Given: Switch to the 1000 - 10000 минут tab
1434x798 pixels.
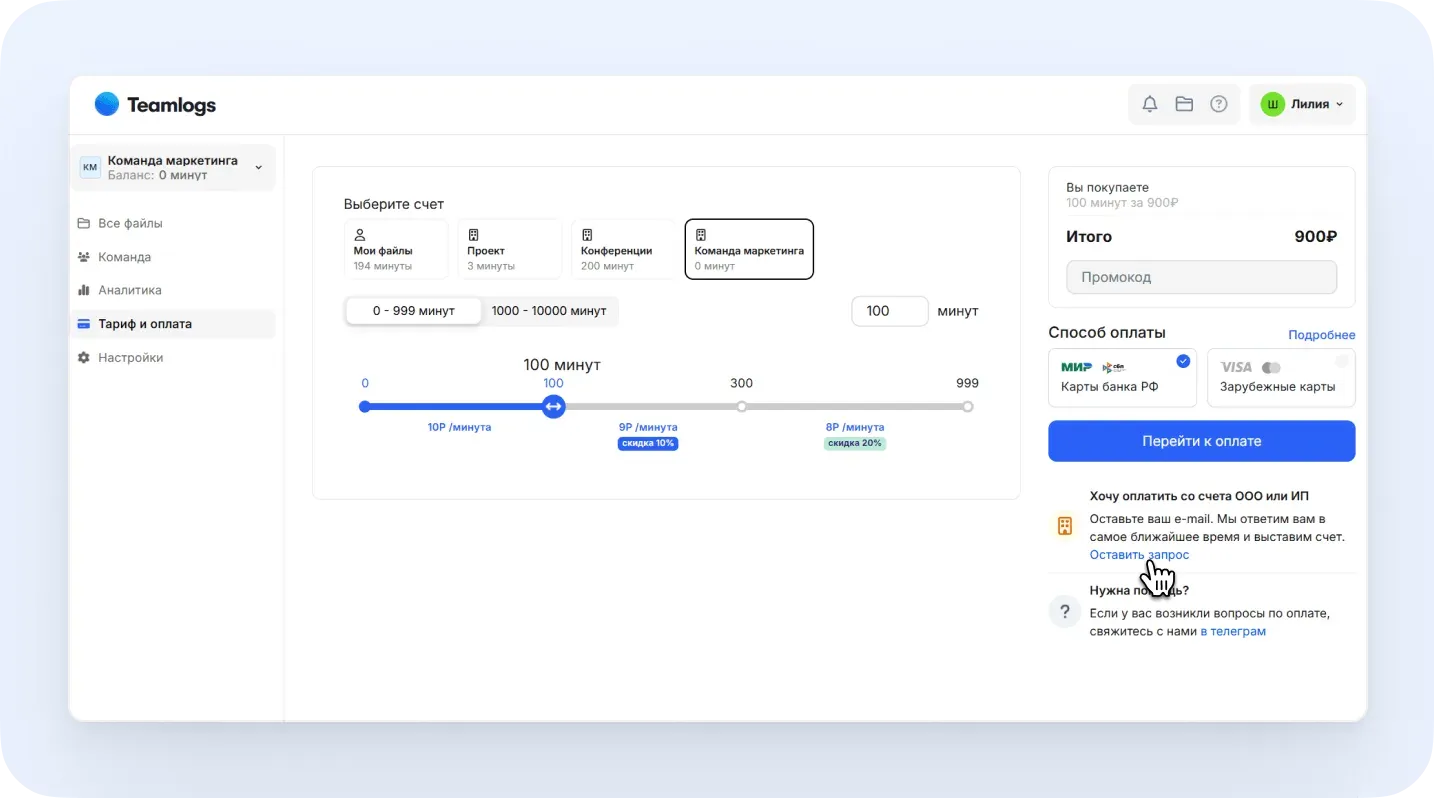Looking at the screenshot, I should point(549,311).
